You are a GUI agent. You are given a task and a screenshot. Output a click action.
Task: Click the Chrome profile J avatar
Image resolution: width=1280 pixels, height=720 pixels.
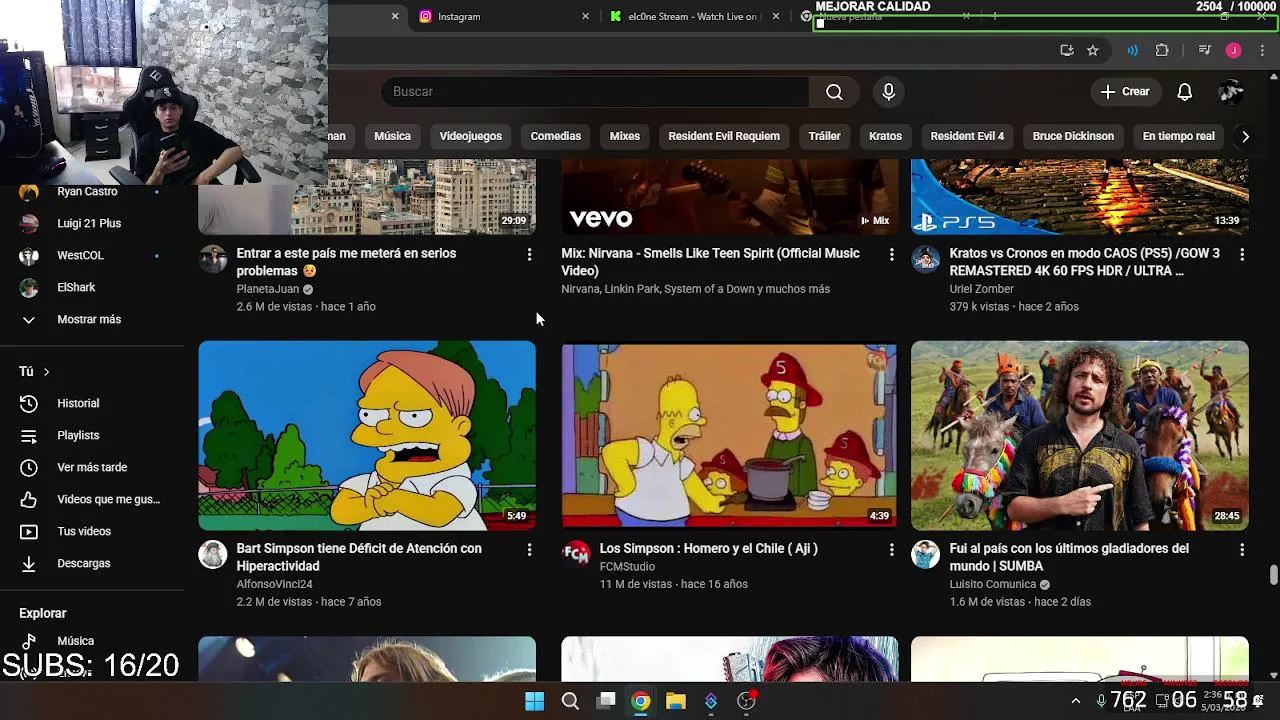(1234, 50)
